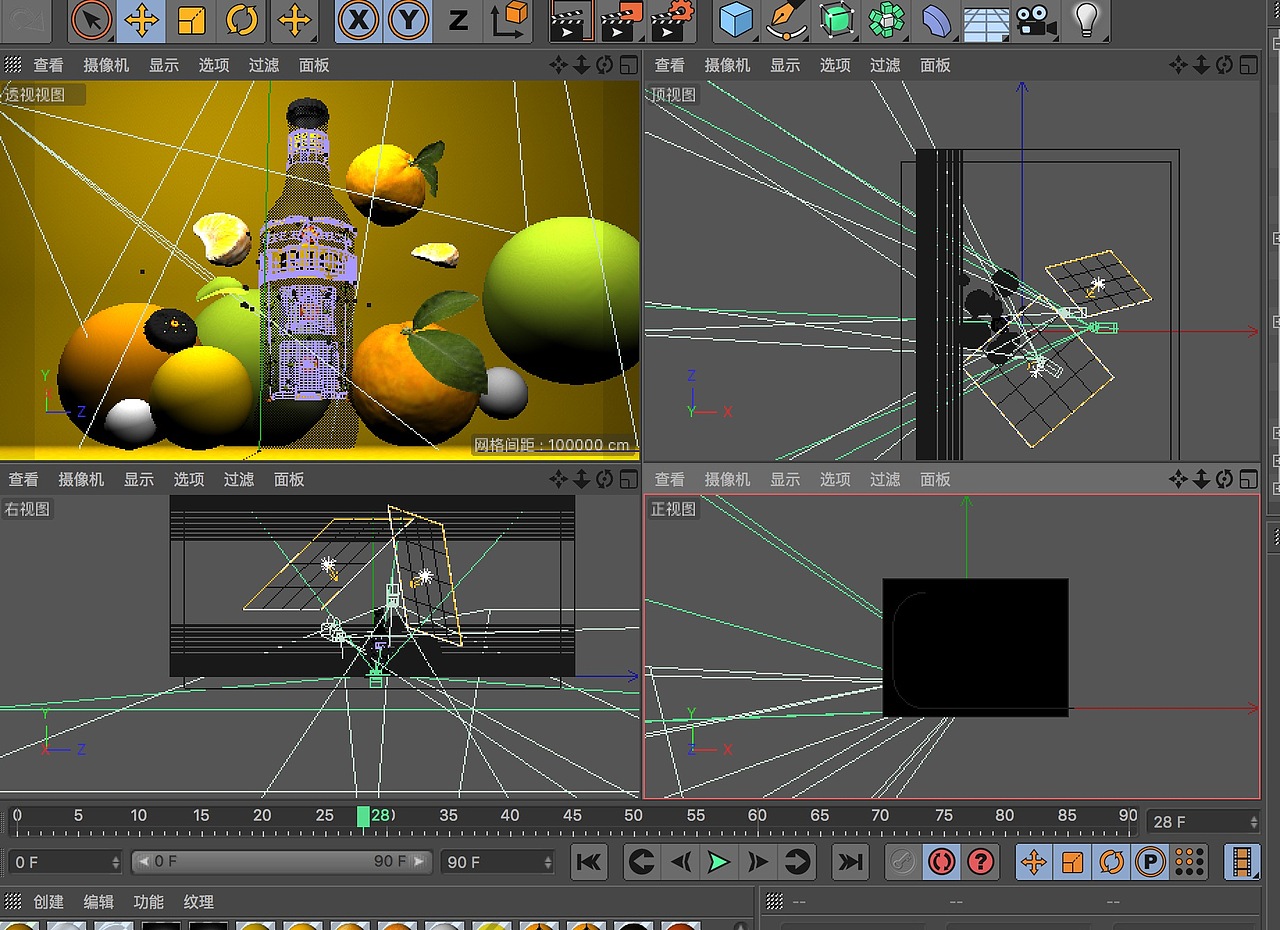Add a light bulb object

tap(1086, 20)
